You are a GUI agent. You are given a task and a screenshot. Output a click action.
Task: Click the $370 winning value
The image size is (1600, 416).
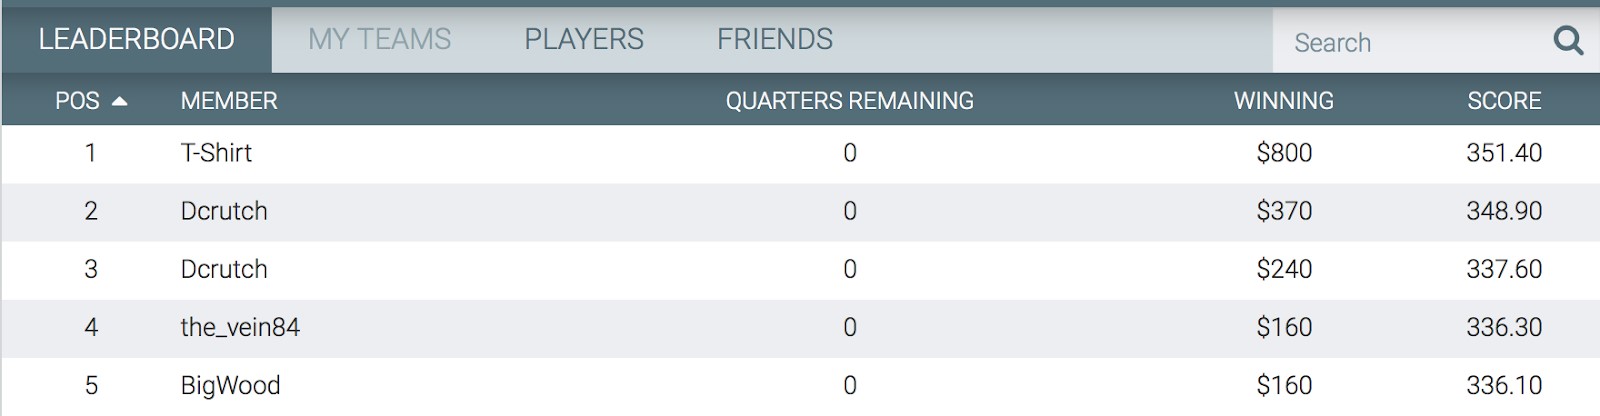[1284, 211]
